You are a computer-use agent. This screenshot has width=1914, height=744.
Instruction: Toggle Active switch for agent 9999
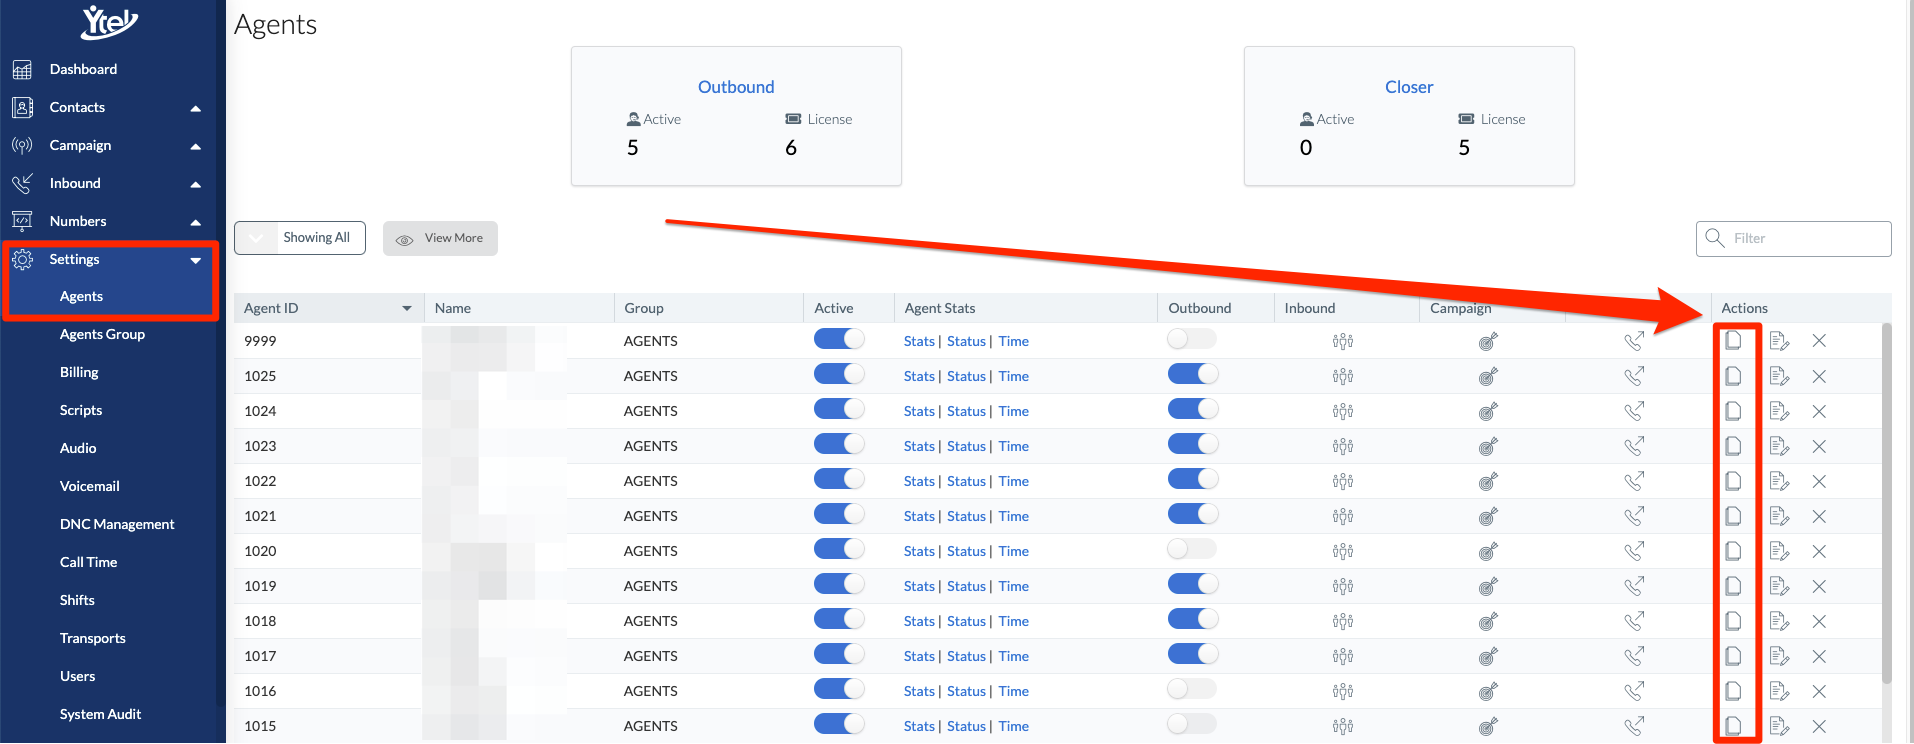tap(839, 339)
